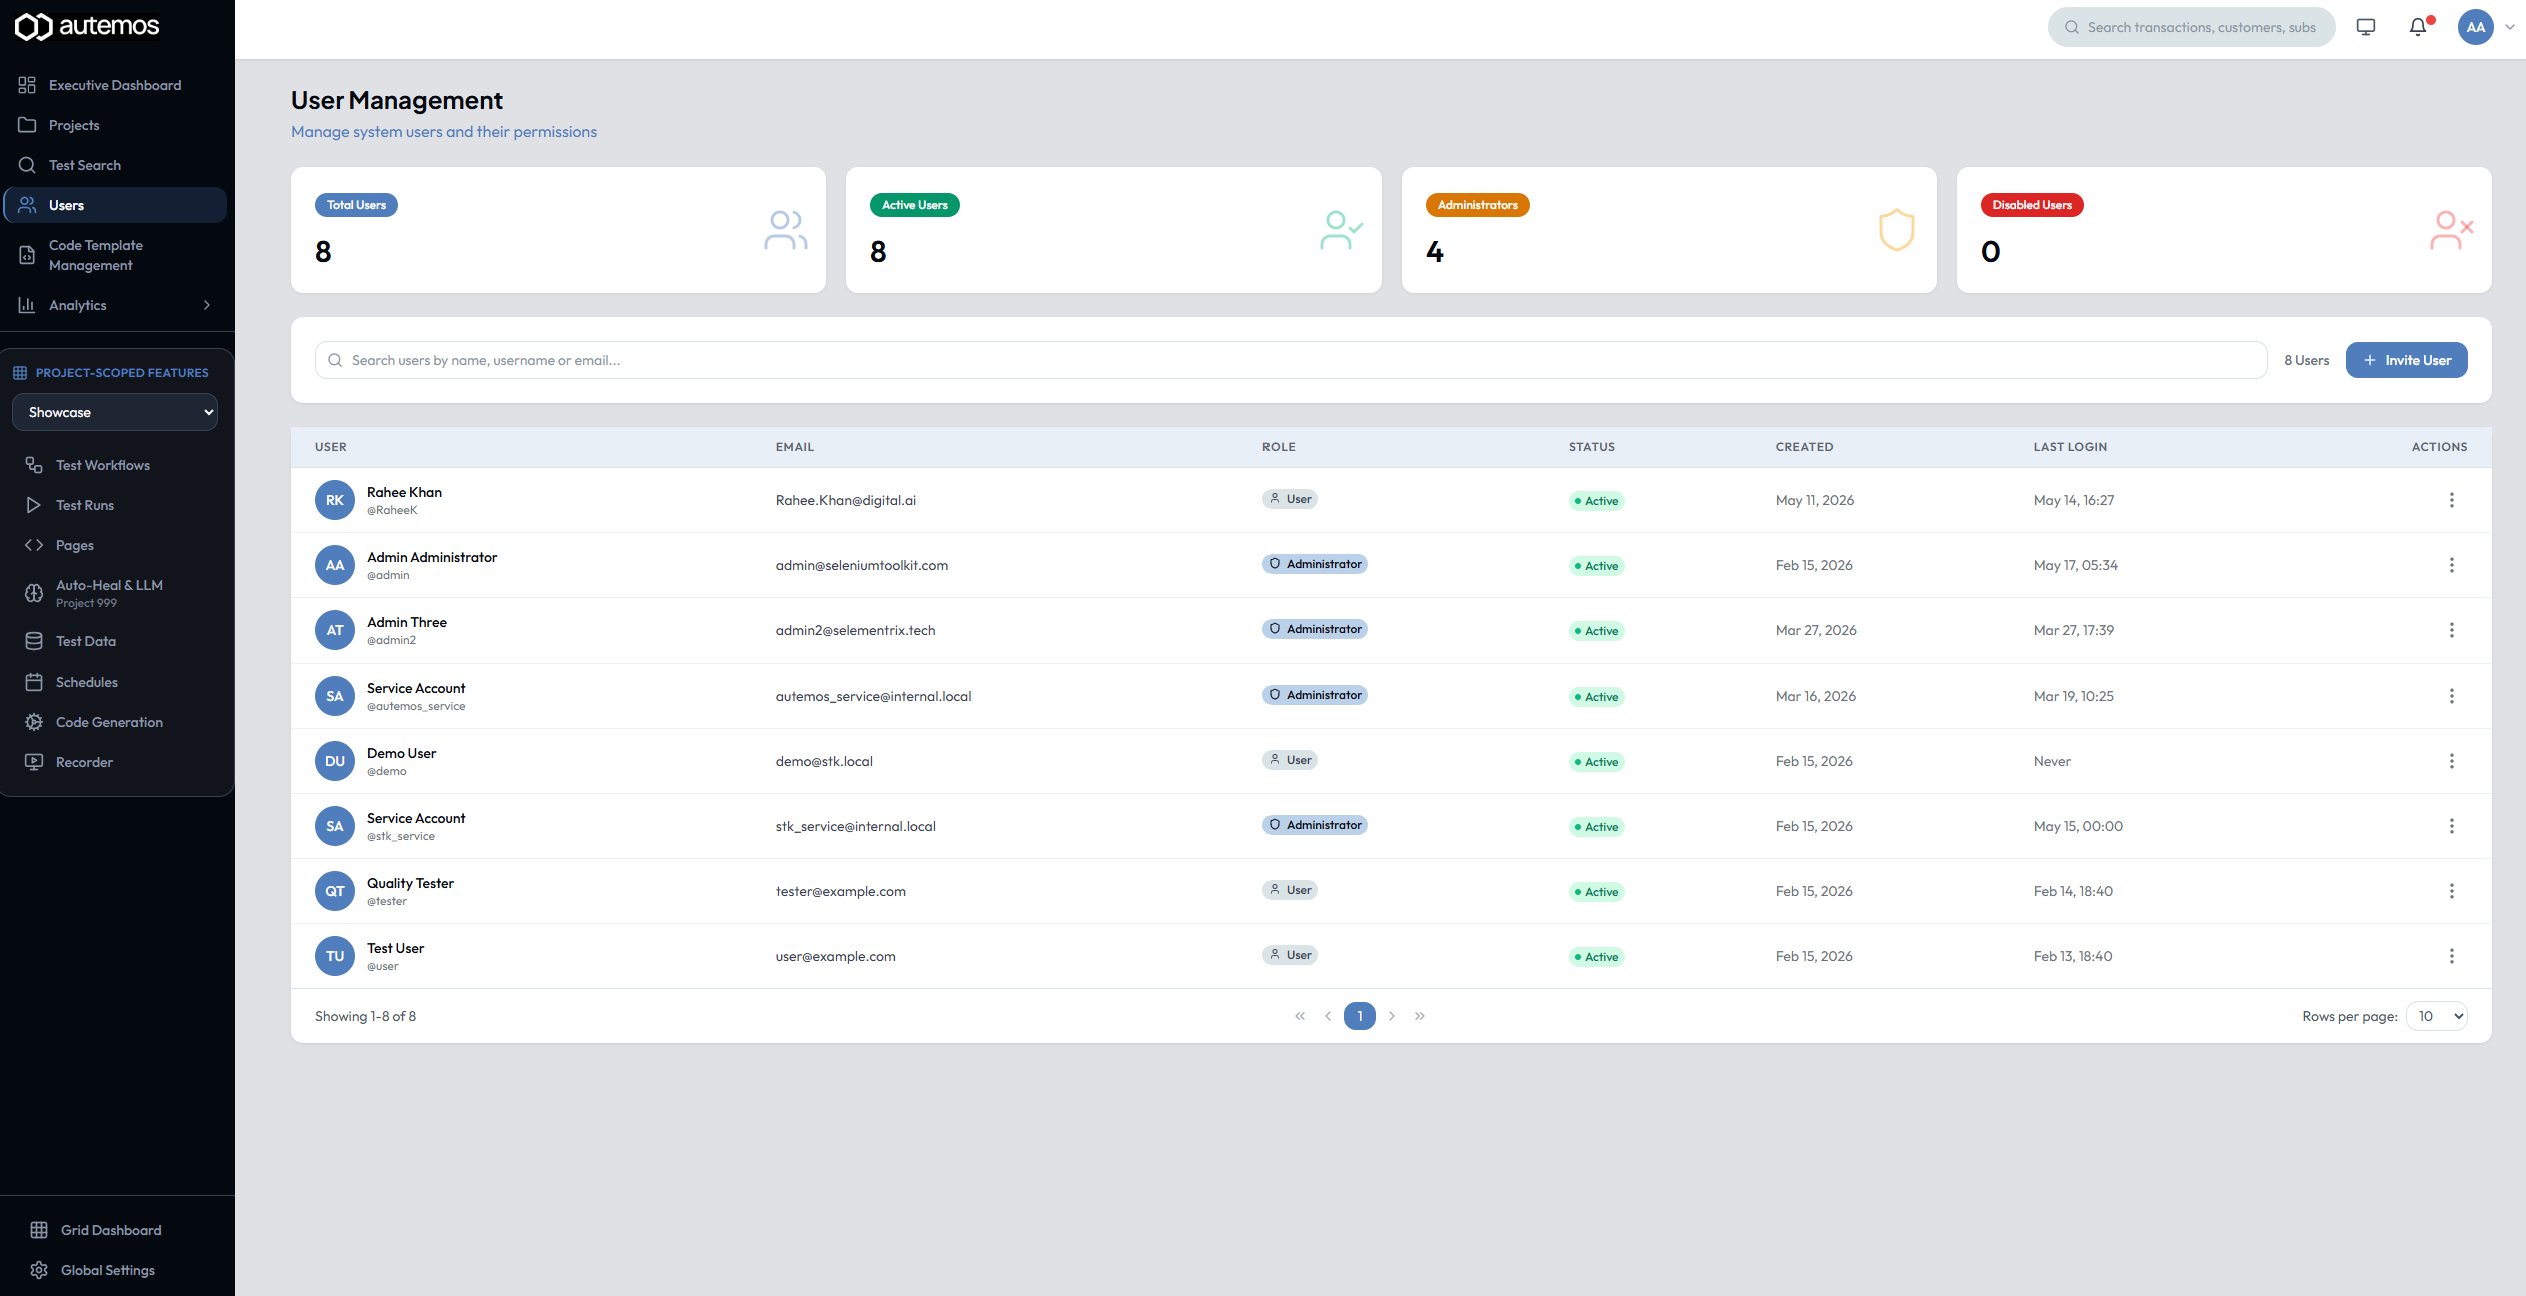
Task: Click Administrator role badge for Admin Three
Action: 1314,629
